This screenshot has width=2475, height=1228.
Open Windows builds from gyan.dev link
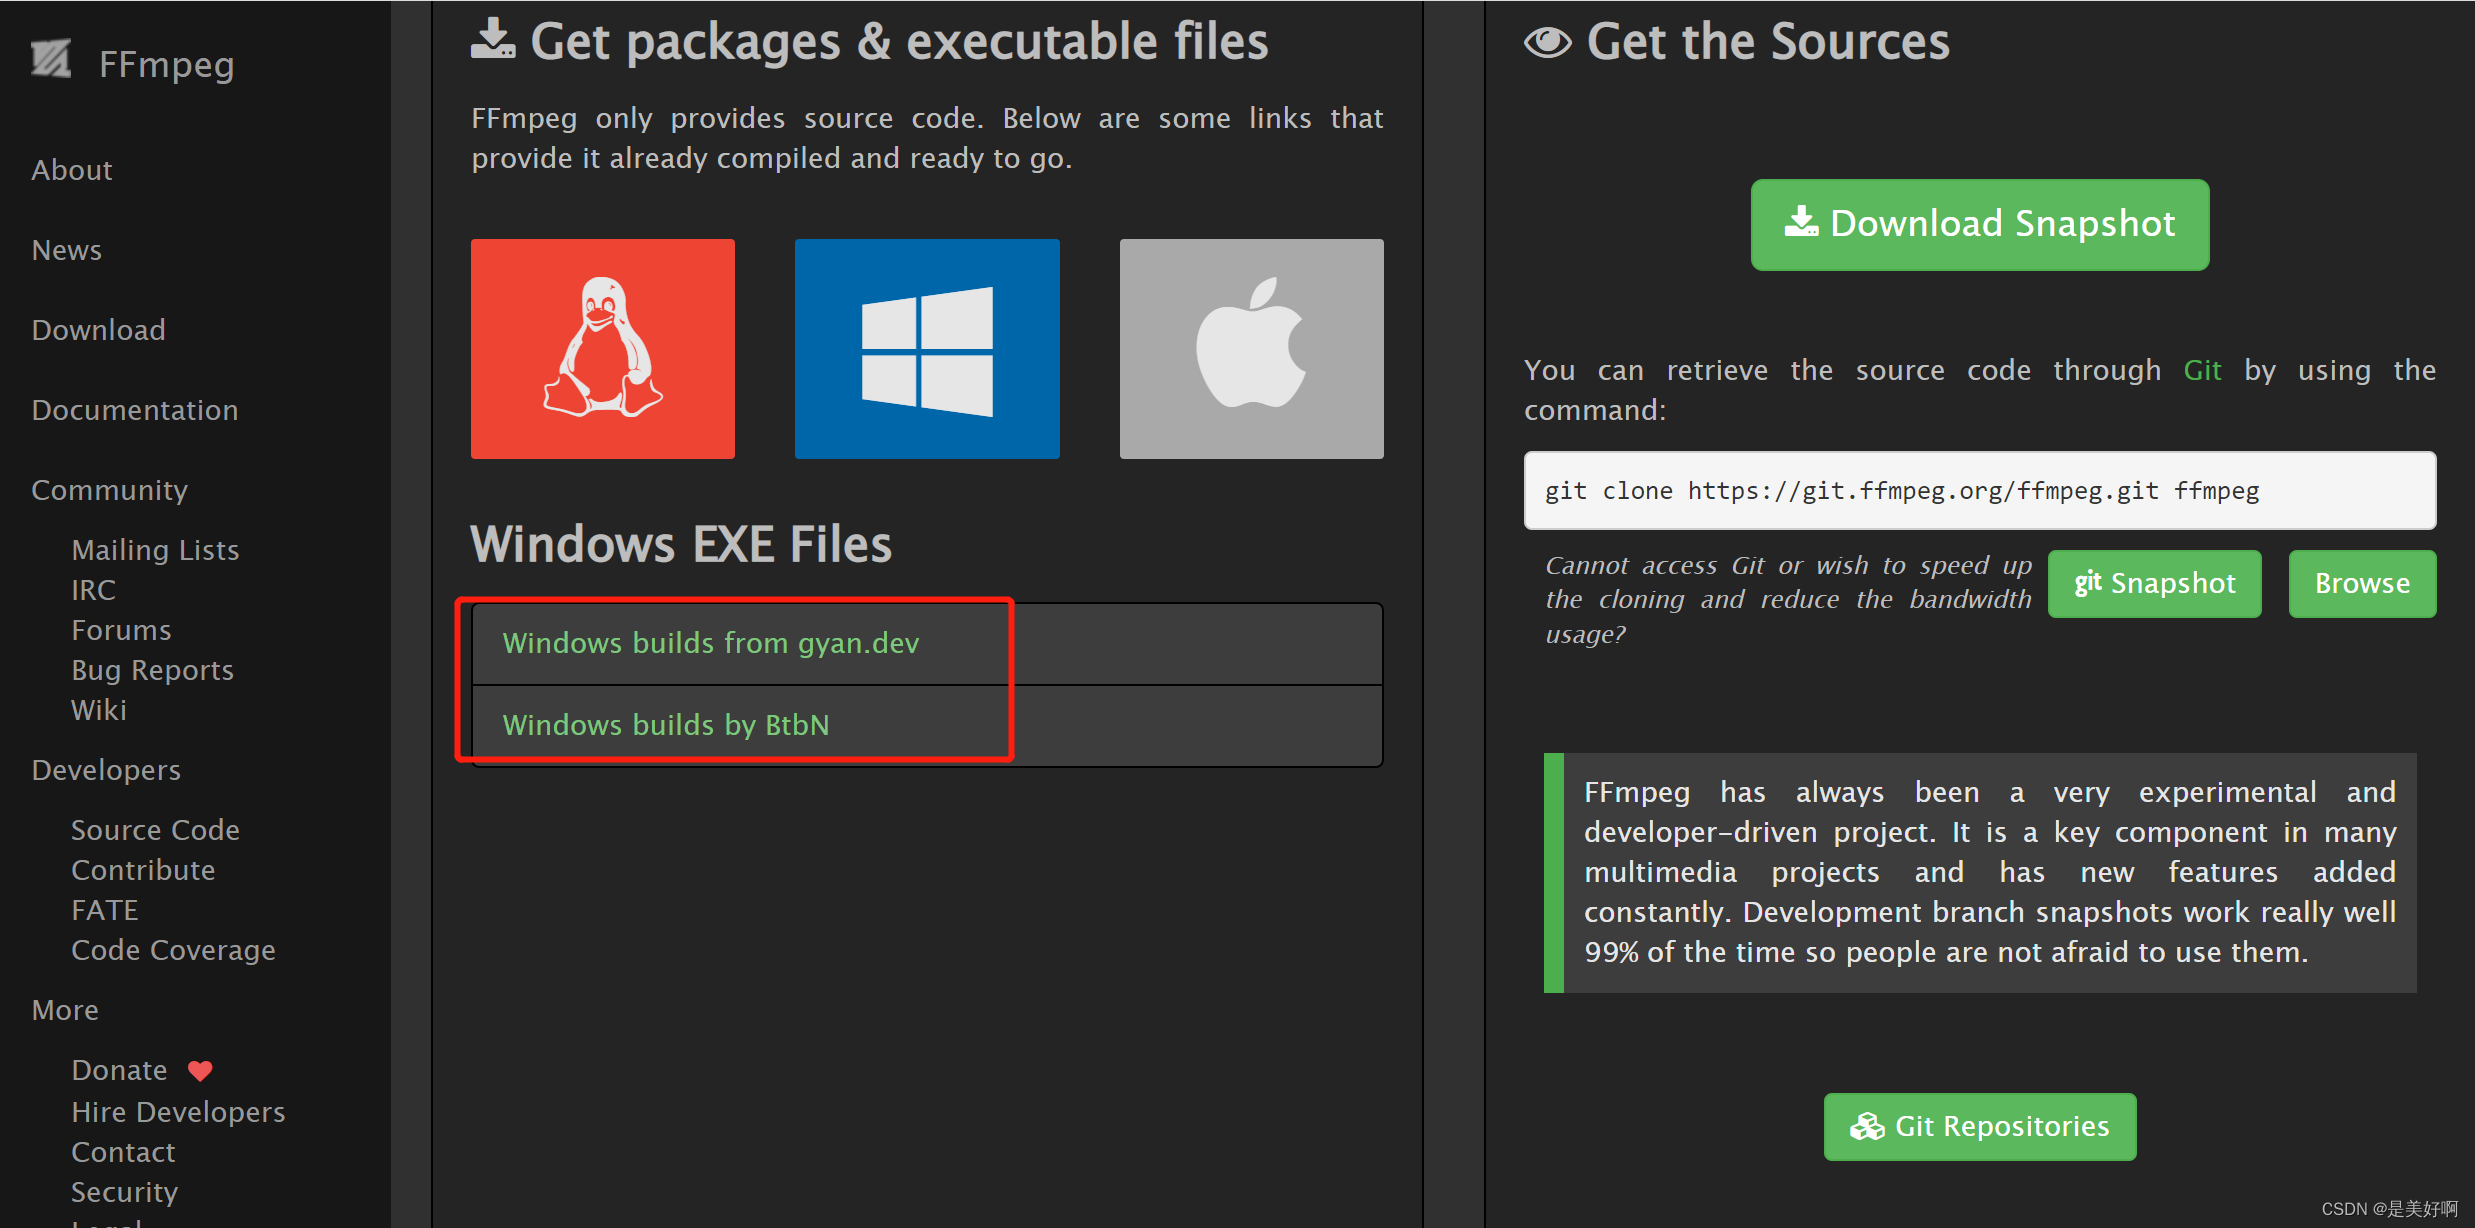(710, 643)
